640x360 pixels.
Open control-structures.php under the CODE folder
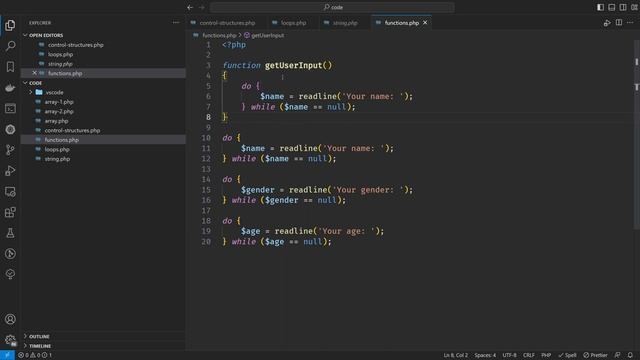[72, 130]
